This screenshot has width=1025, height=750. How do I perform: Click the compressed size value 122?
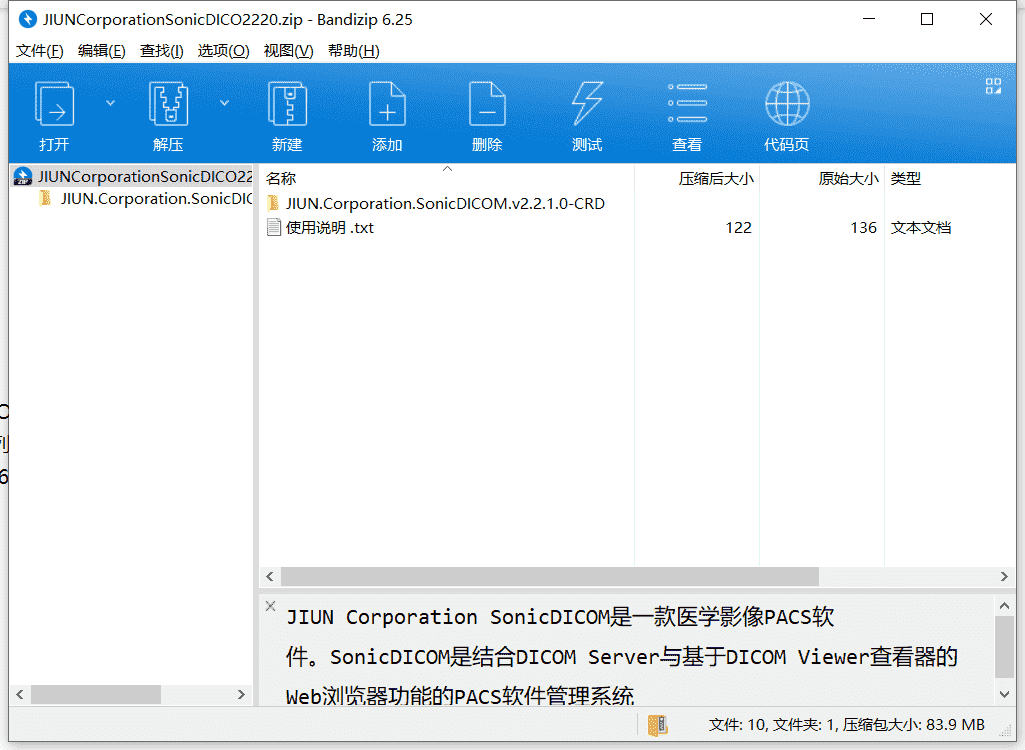(x=738, y=228)
